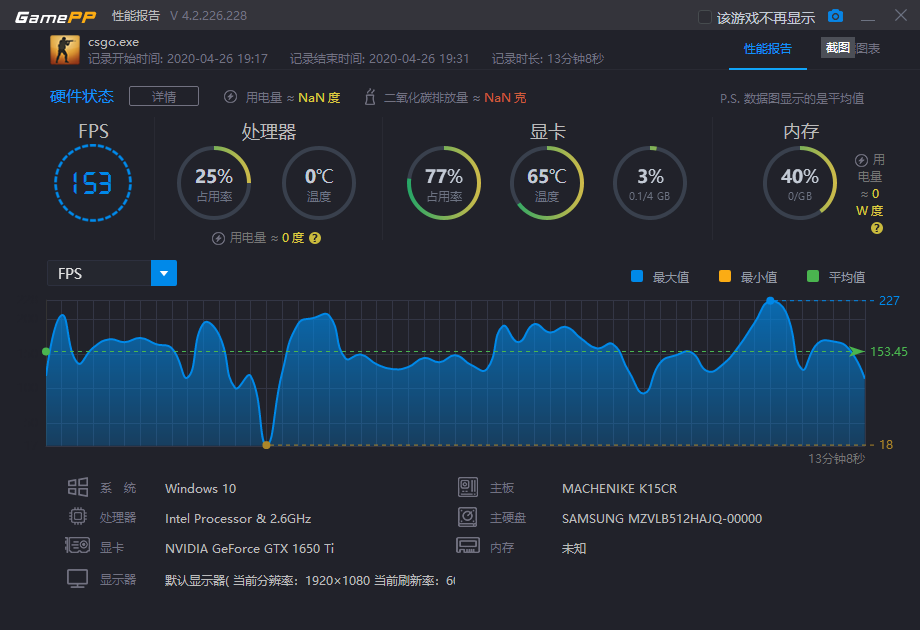The height and width of the screenshot is (630, 920).
Task: Click Intel Processor & 2.6GHz text
Action: click(238, 519)
